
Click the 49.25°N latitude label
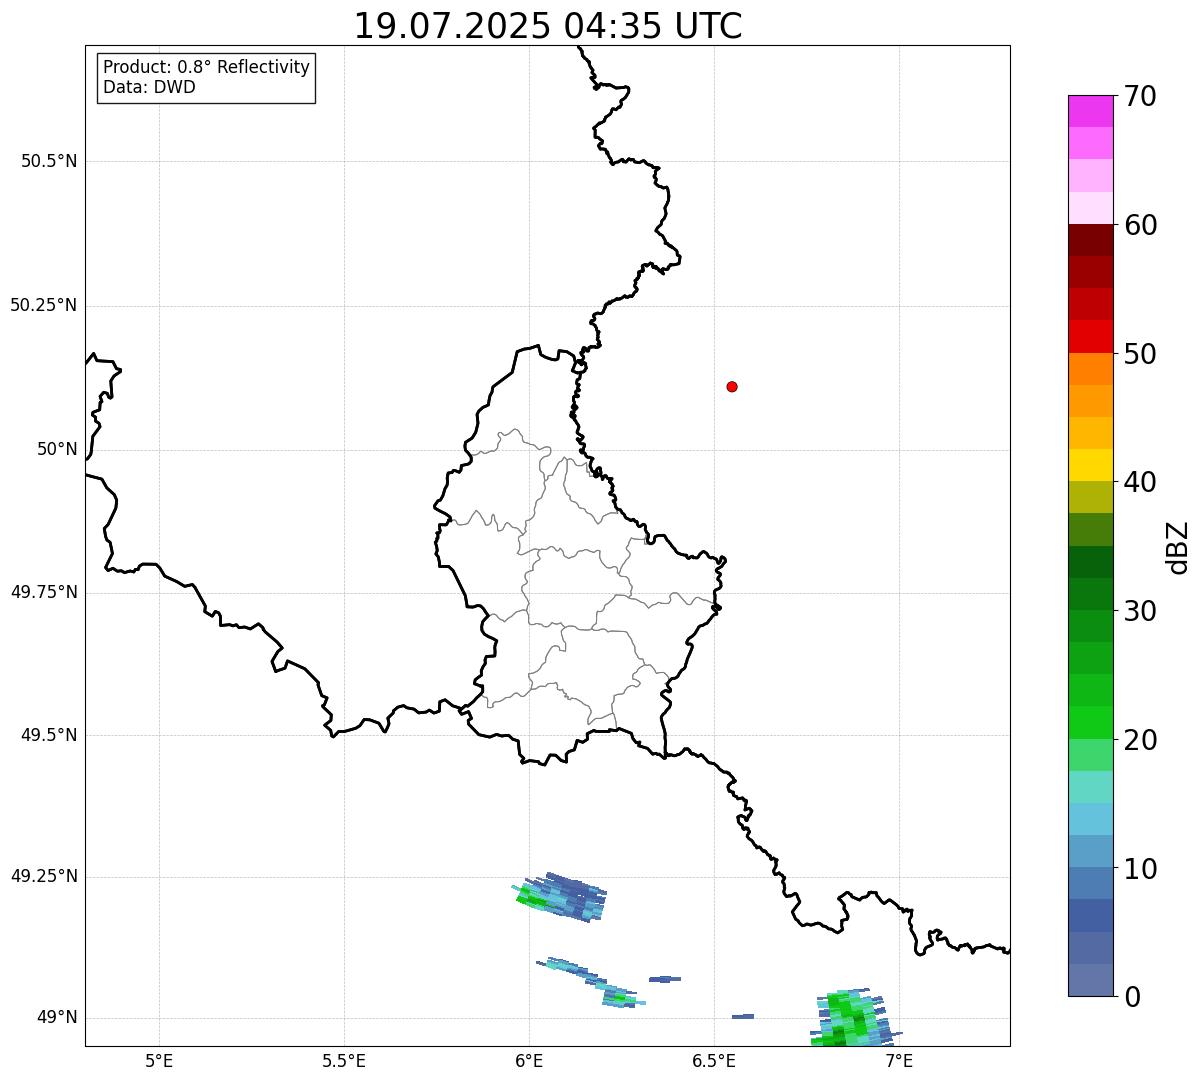44,876
